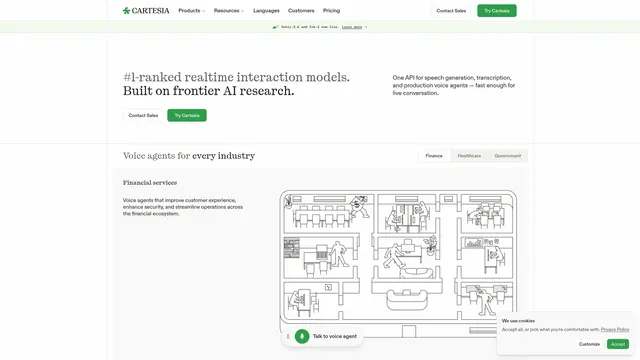This screenshot has width=640, height=360.
Task: Start the green microphone voice agent button
Action: 302,336
